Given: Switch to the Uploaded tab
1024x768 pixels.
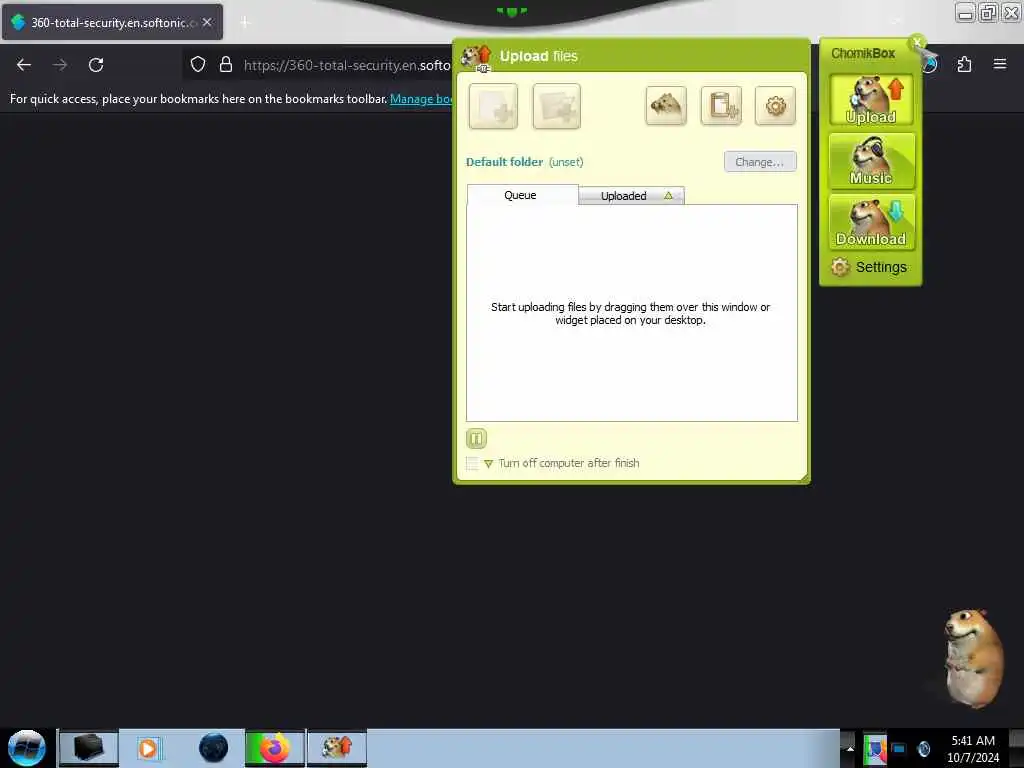Looking at the screenshot, I should pyautogui.click(x=631, y=195).
